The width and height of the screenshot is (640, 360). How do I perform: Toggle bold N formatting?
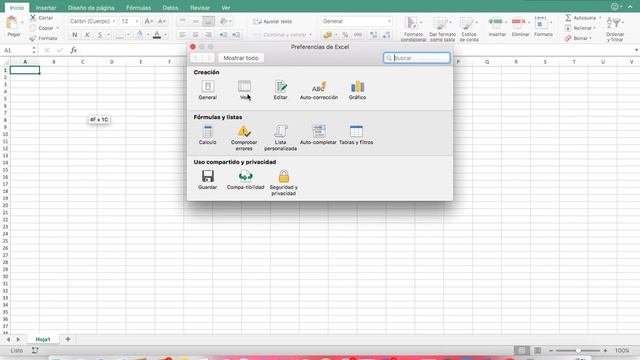coord(75,35)
